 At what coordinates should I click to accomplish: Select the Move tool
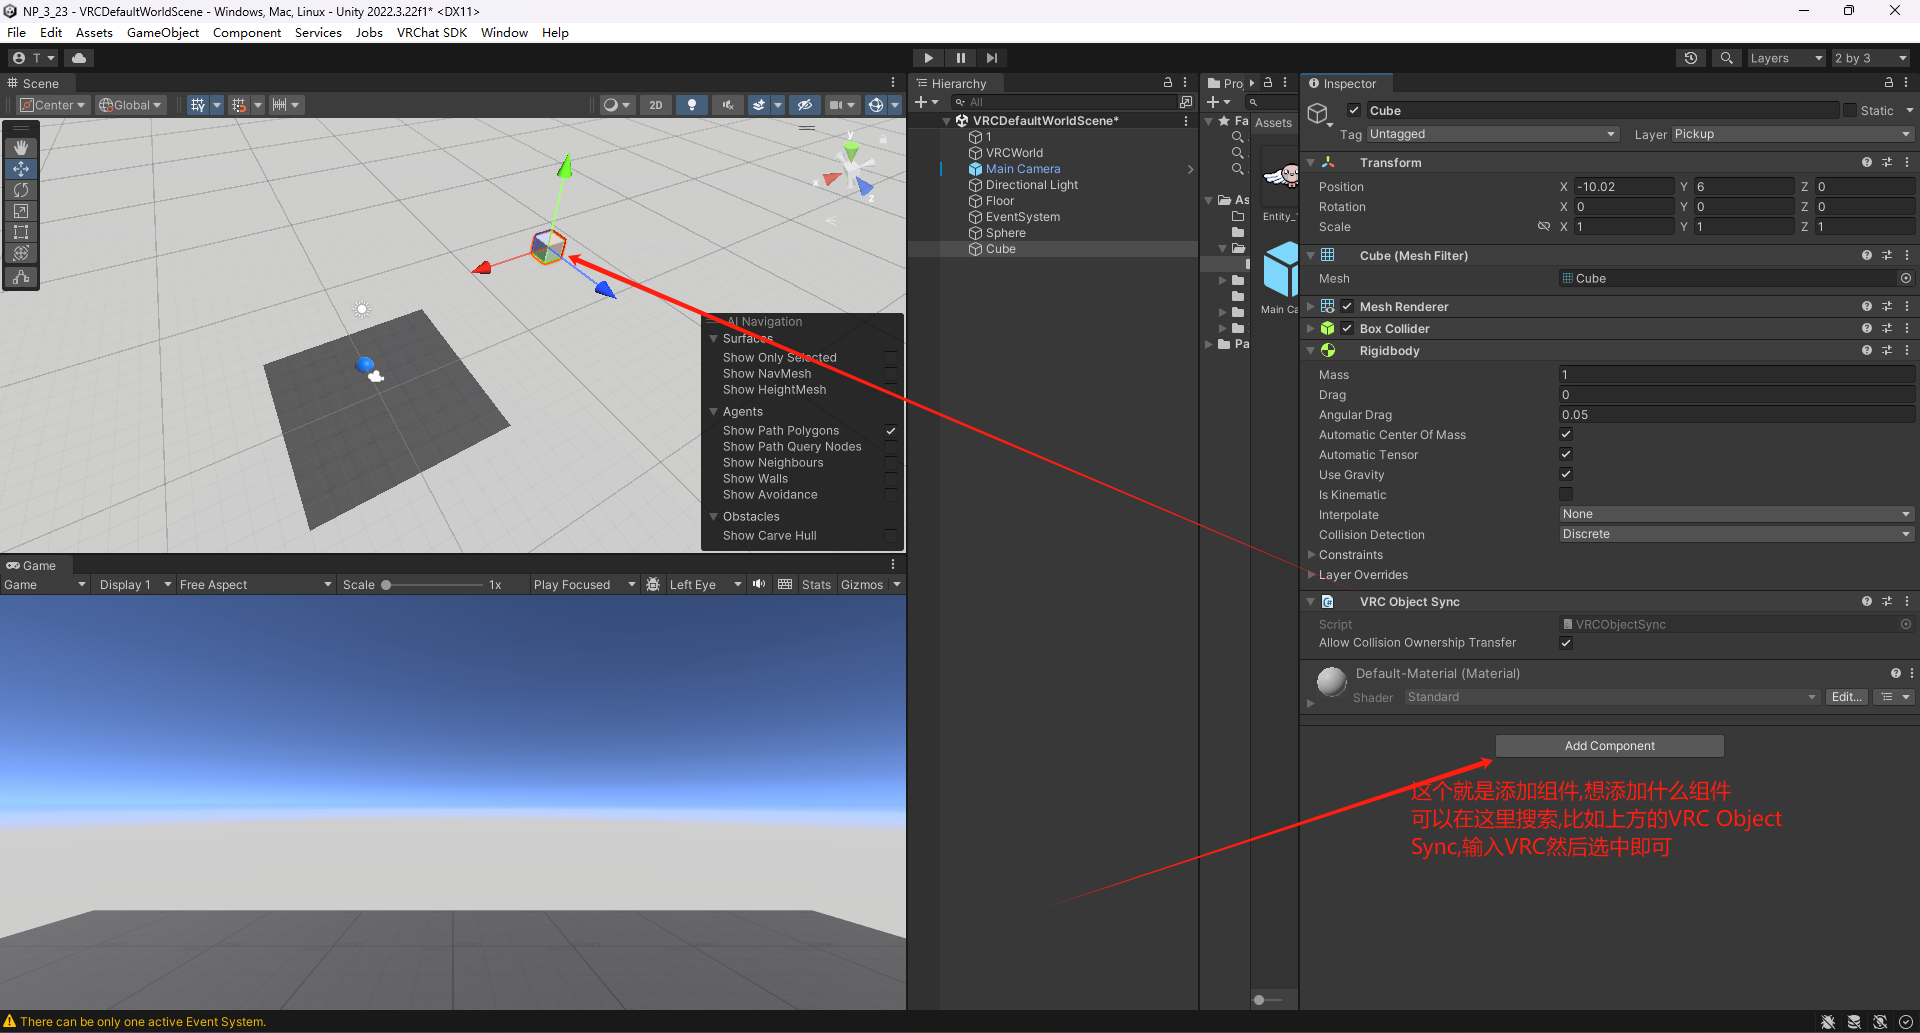click(21, 169)
